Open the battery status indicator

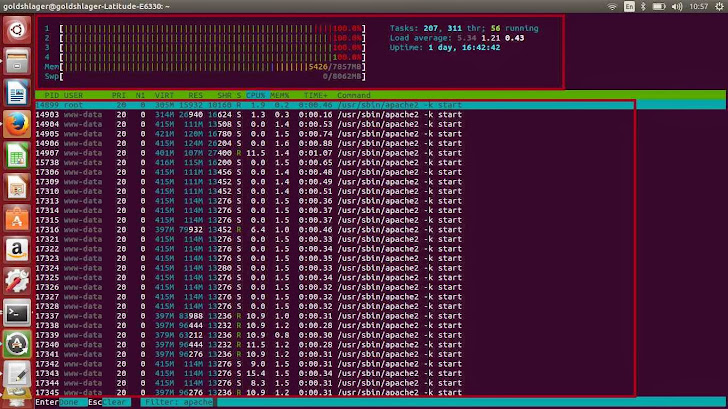[659, 6]
